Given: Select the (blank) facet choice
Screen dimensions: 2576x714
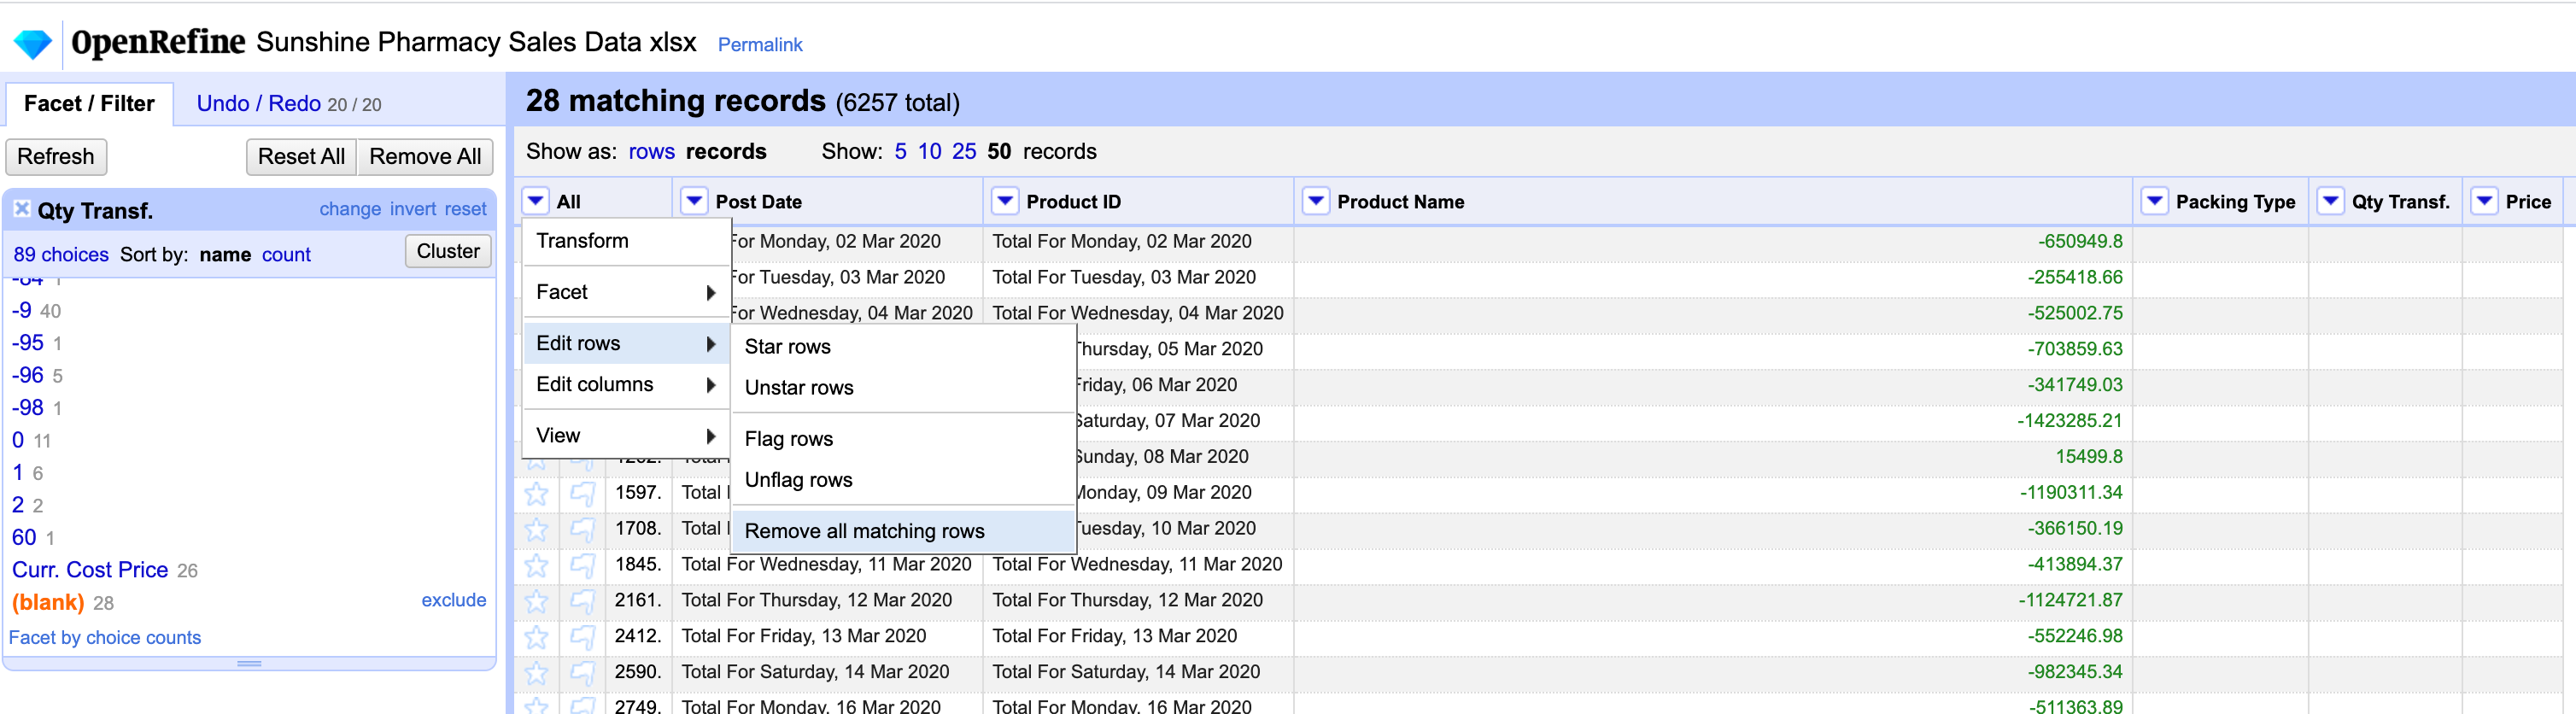Looking at the screenshot, I should click(48, 602).
